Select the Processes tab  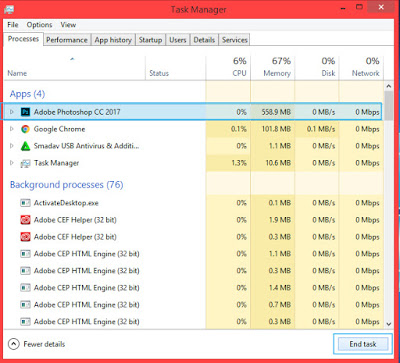pos(23,39)
